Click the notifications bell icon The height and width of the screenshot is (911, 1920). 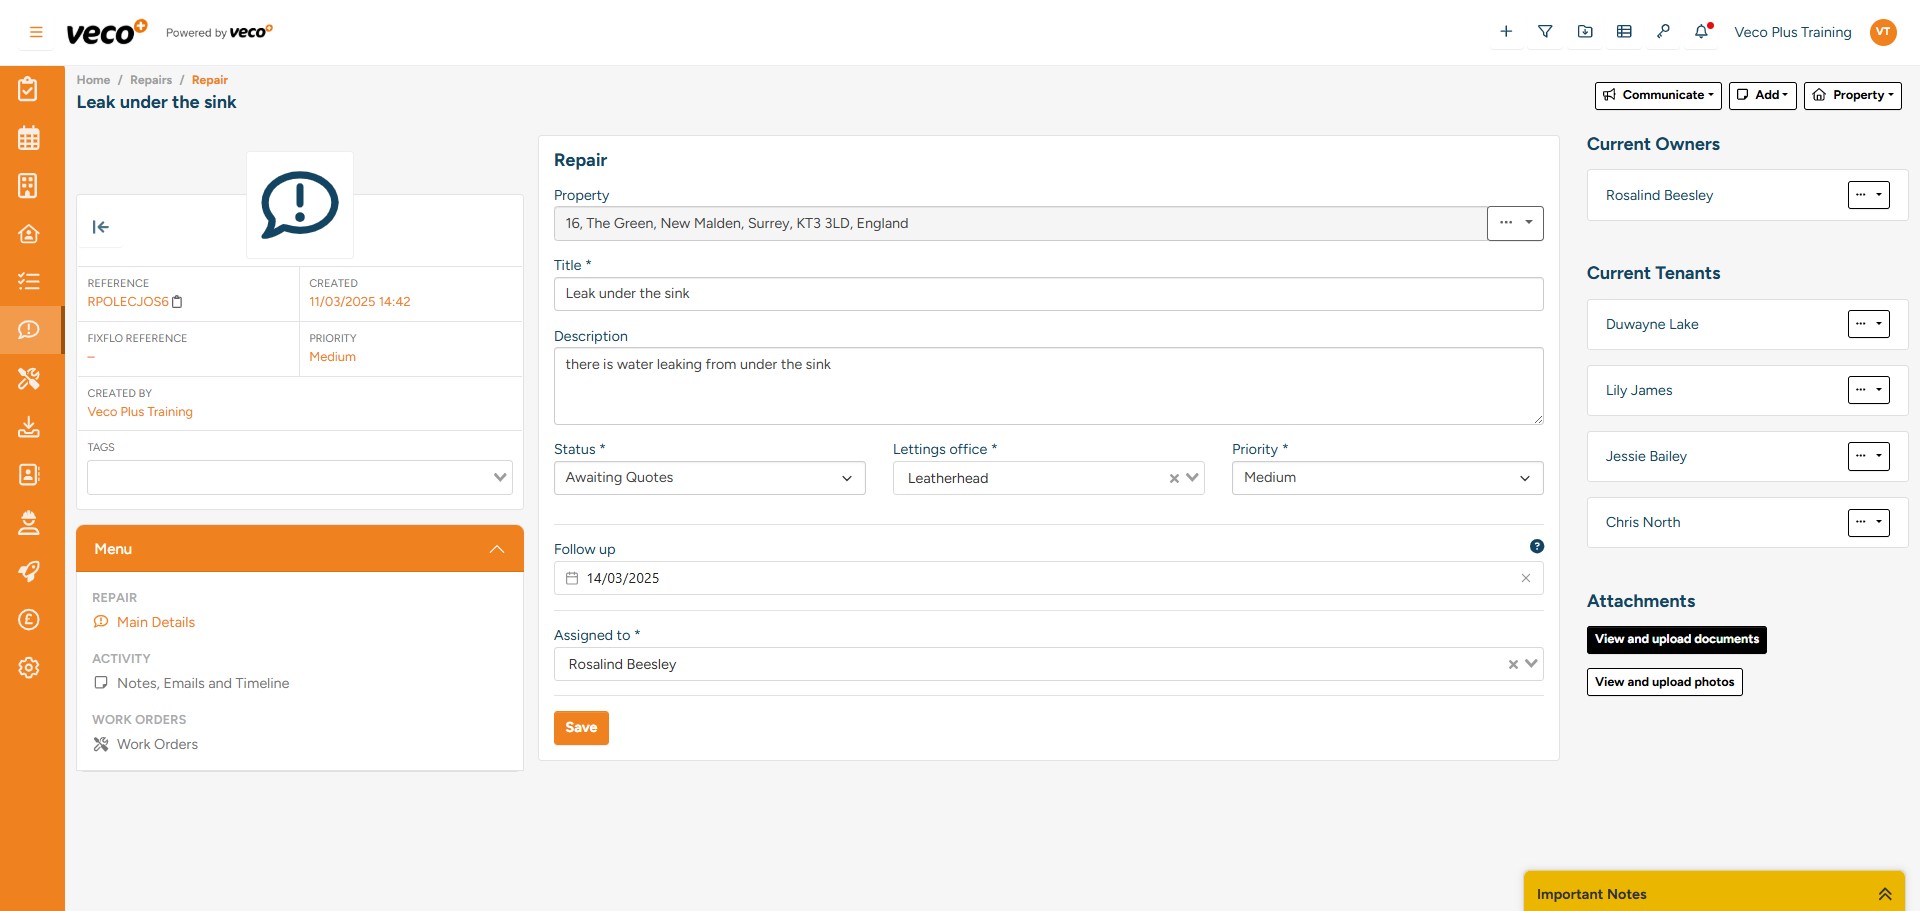click(1701, 32)
